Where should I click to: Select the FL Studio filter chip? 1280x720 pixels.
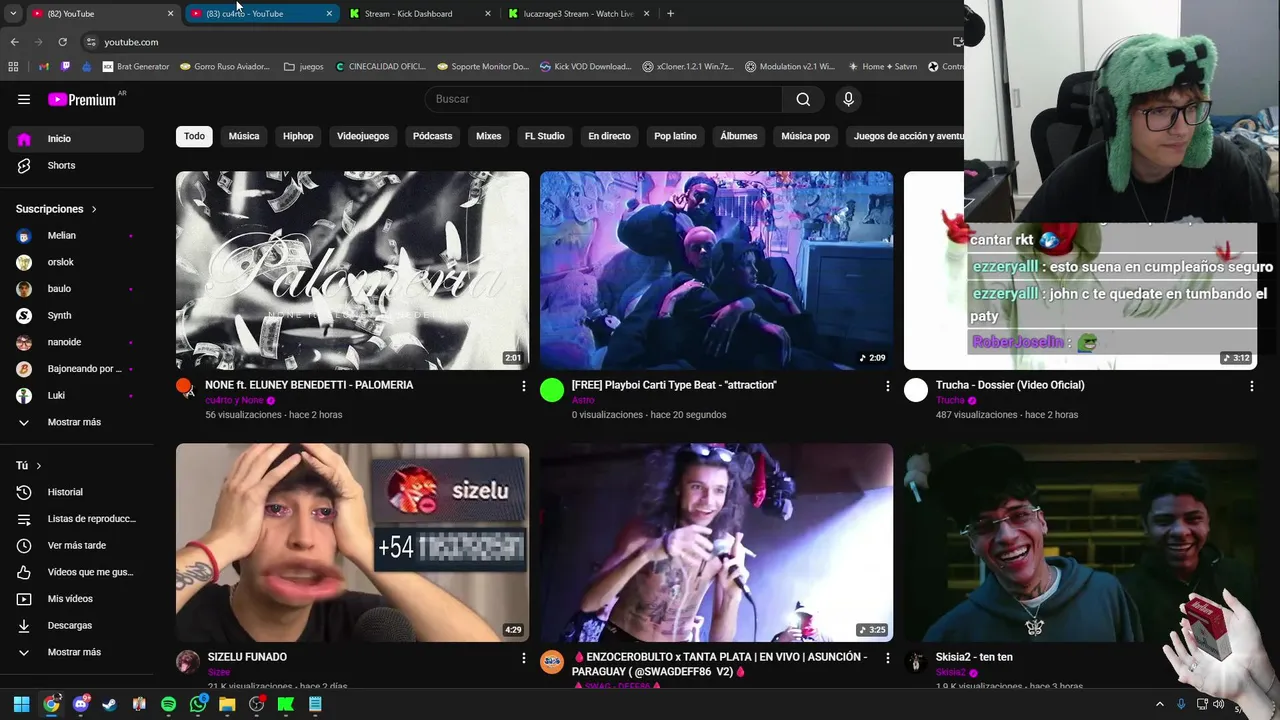(x=545, y=136)
